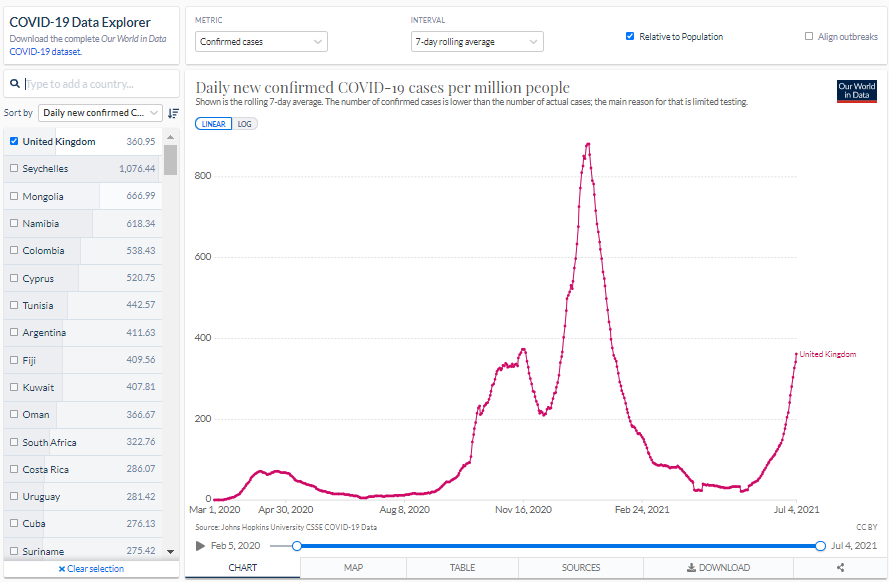This screenshot has height=582, width=889.
Task: Click the Jul 4, 2021 timeline end date
Action: 854,546
